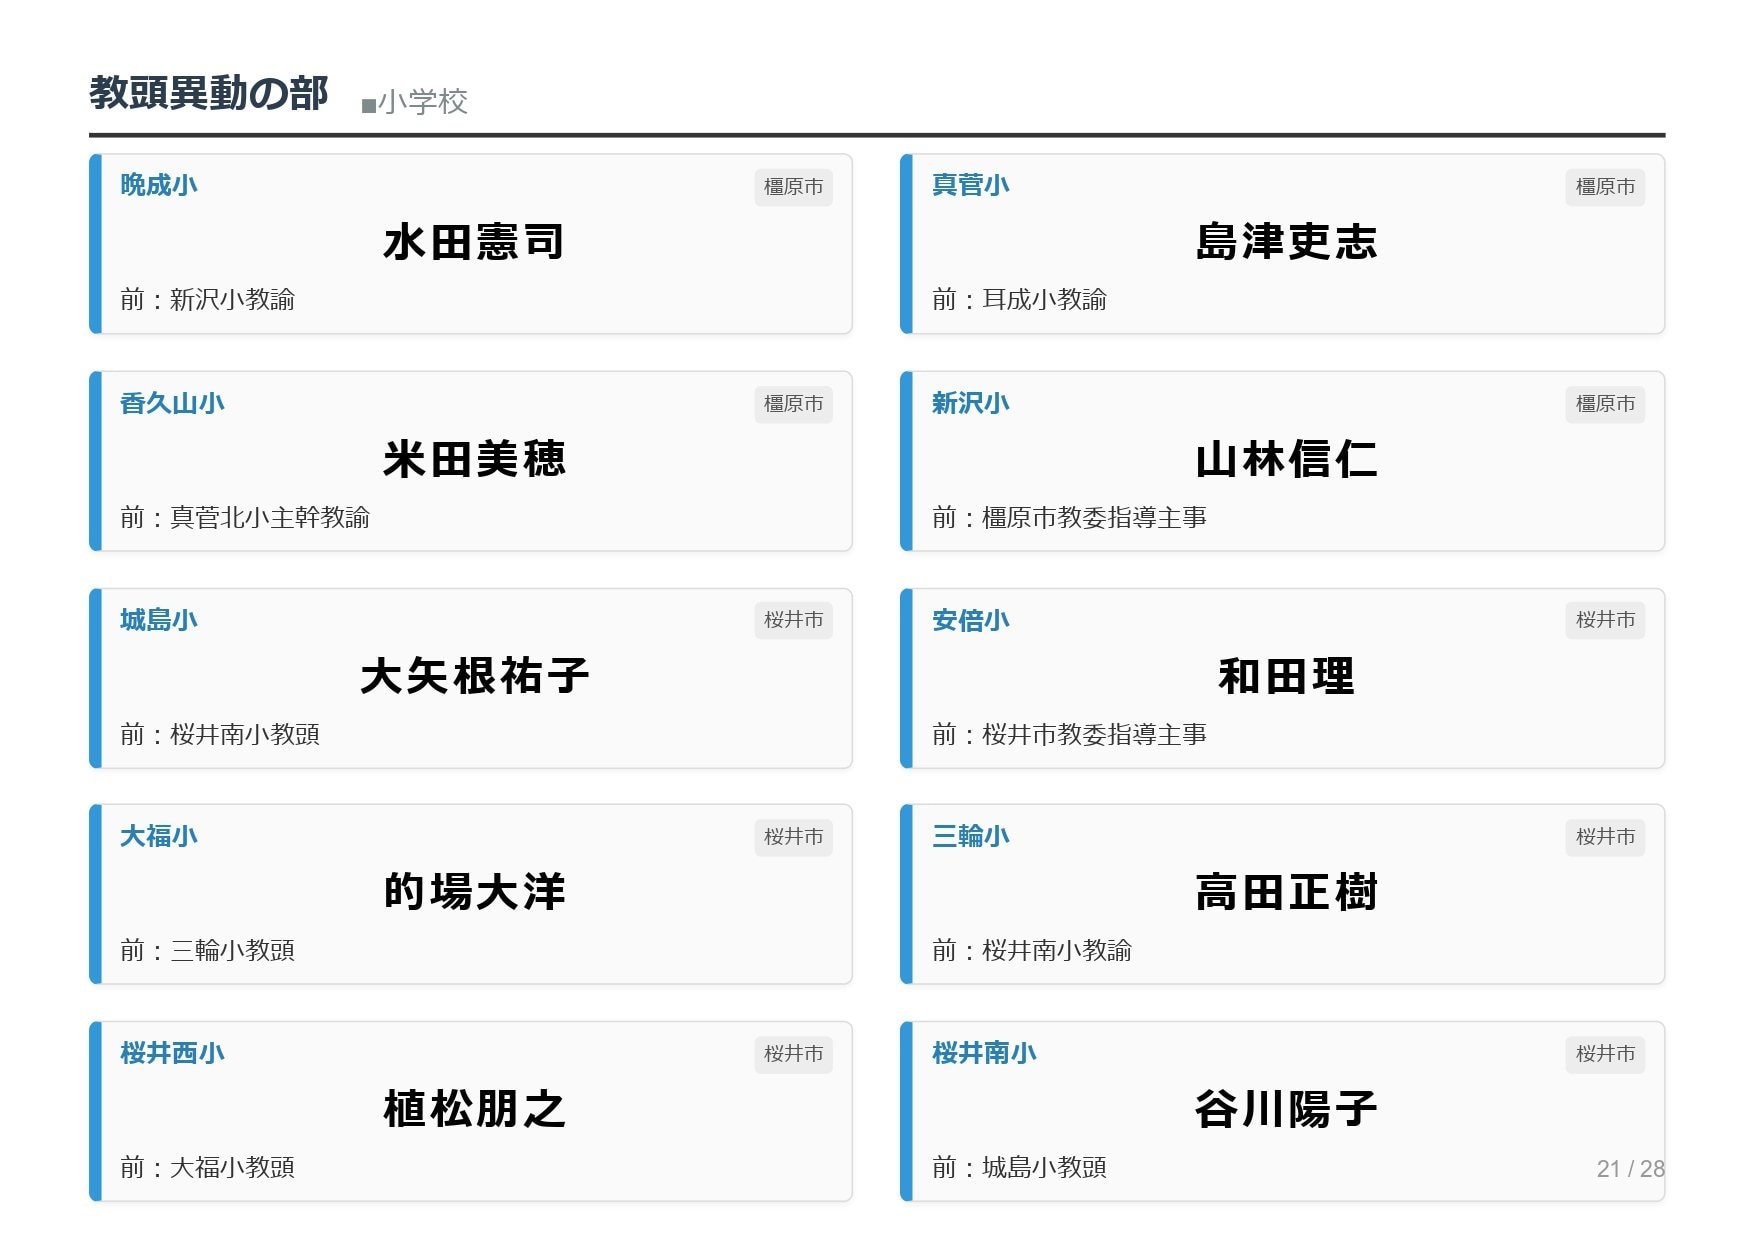Click the 橿原市 tag on 新沢小 card

1604,404
